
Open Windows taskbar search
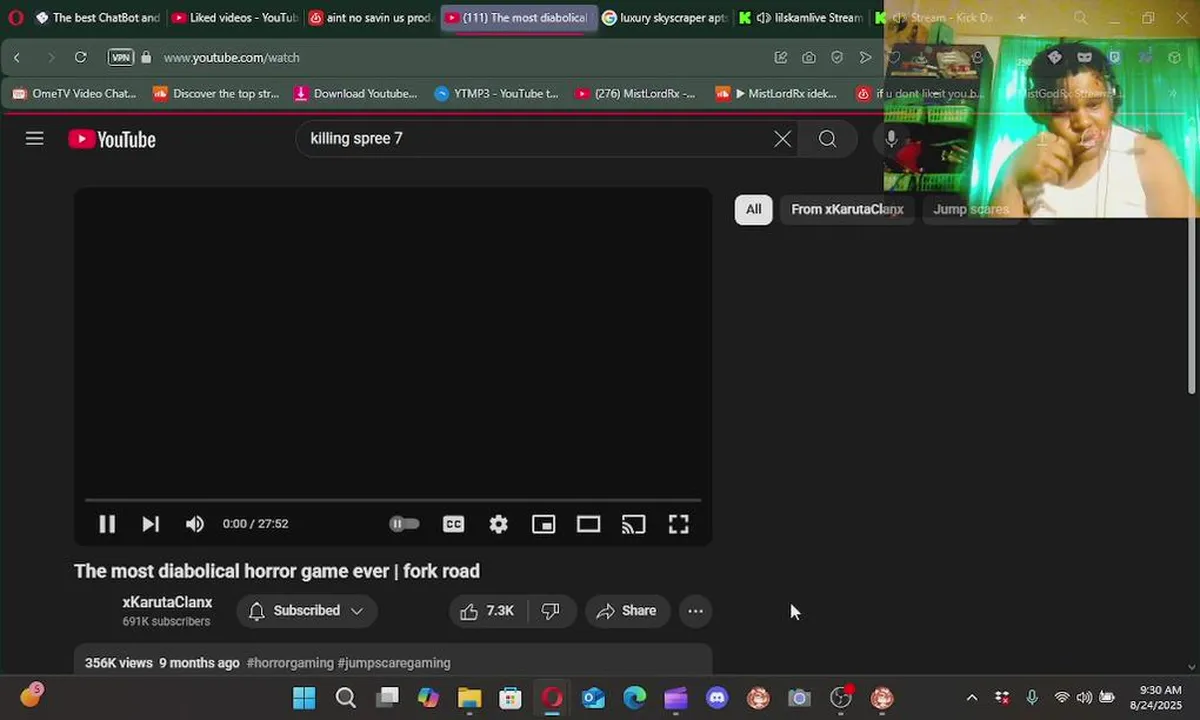pyautogui.click(x=345, y=698)
